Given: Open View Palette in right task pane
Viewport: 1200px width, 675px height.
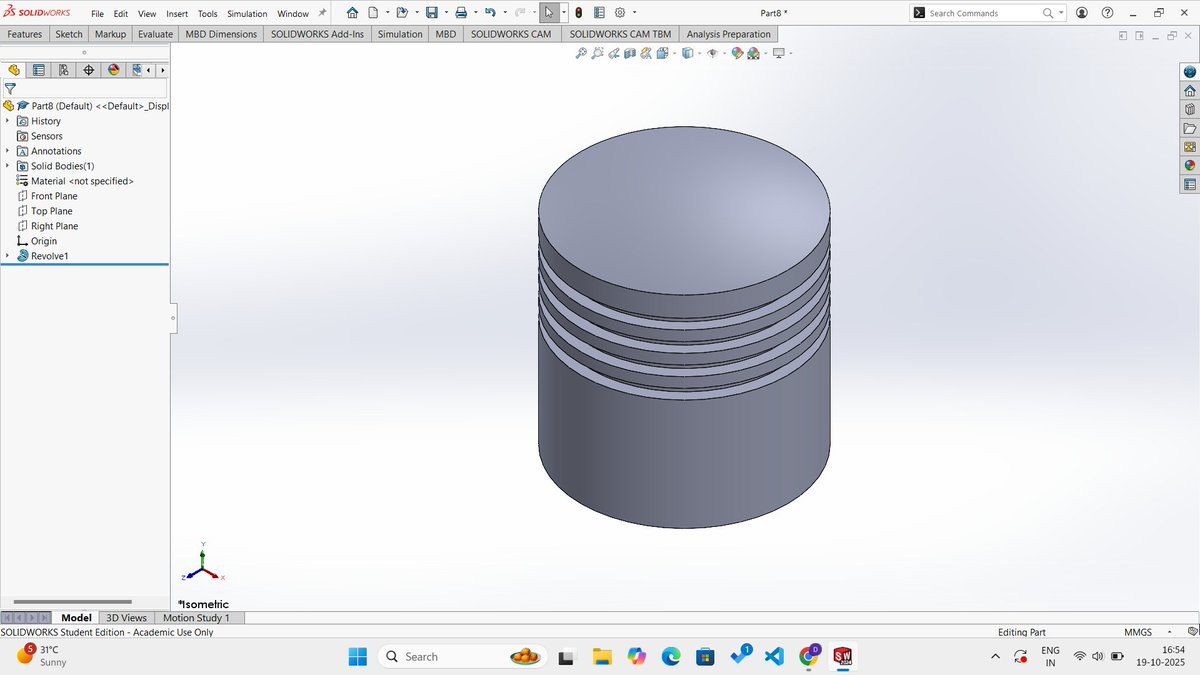Looking at the screenshot, I should (x=1189, y=147).
